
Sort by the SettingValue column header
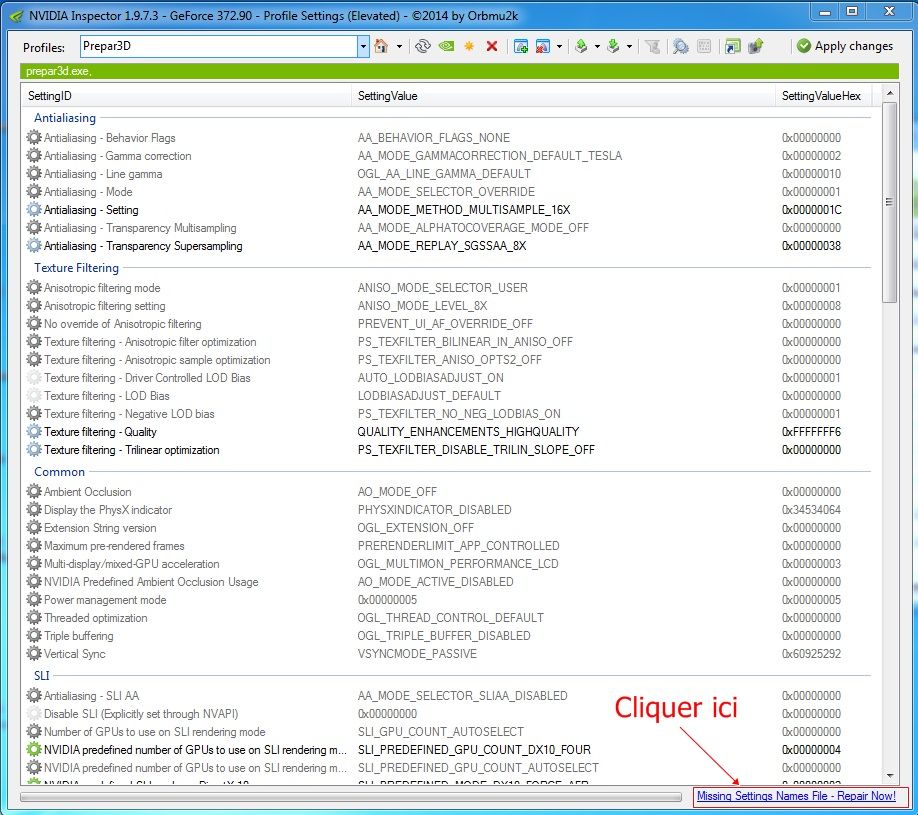click(x=564, y=95)
